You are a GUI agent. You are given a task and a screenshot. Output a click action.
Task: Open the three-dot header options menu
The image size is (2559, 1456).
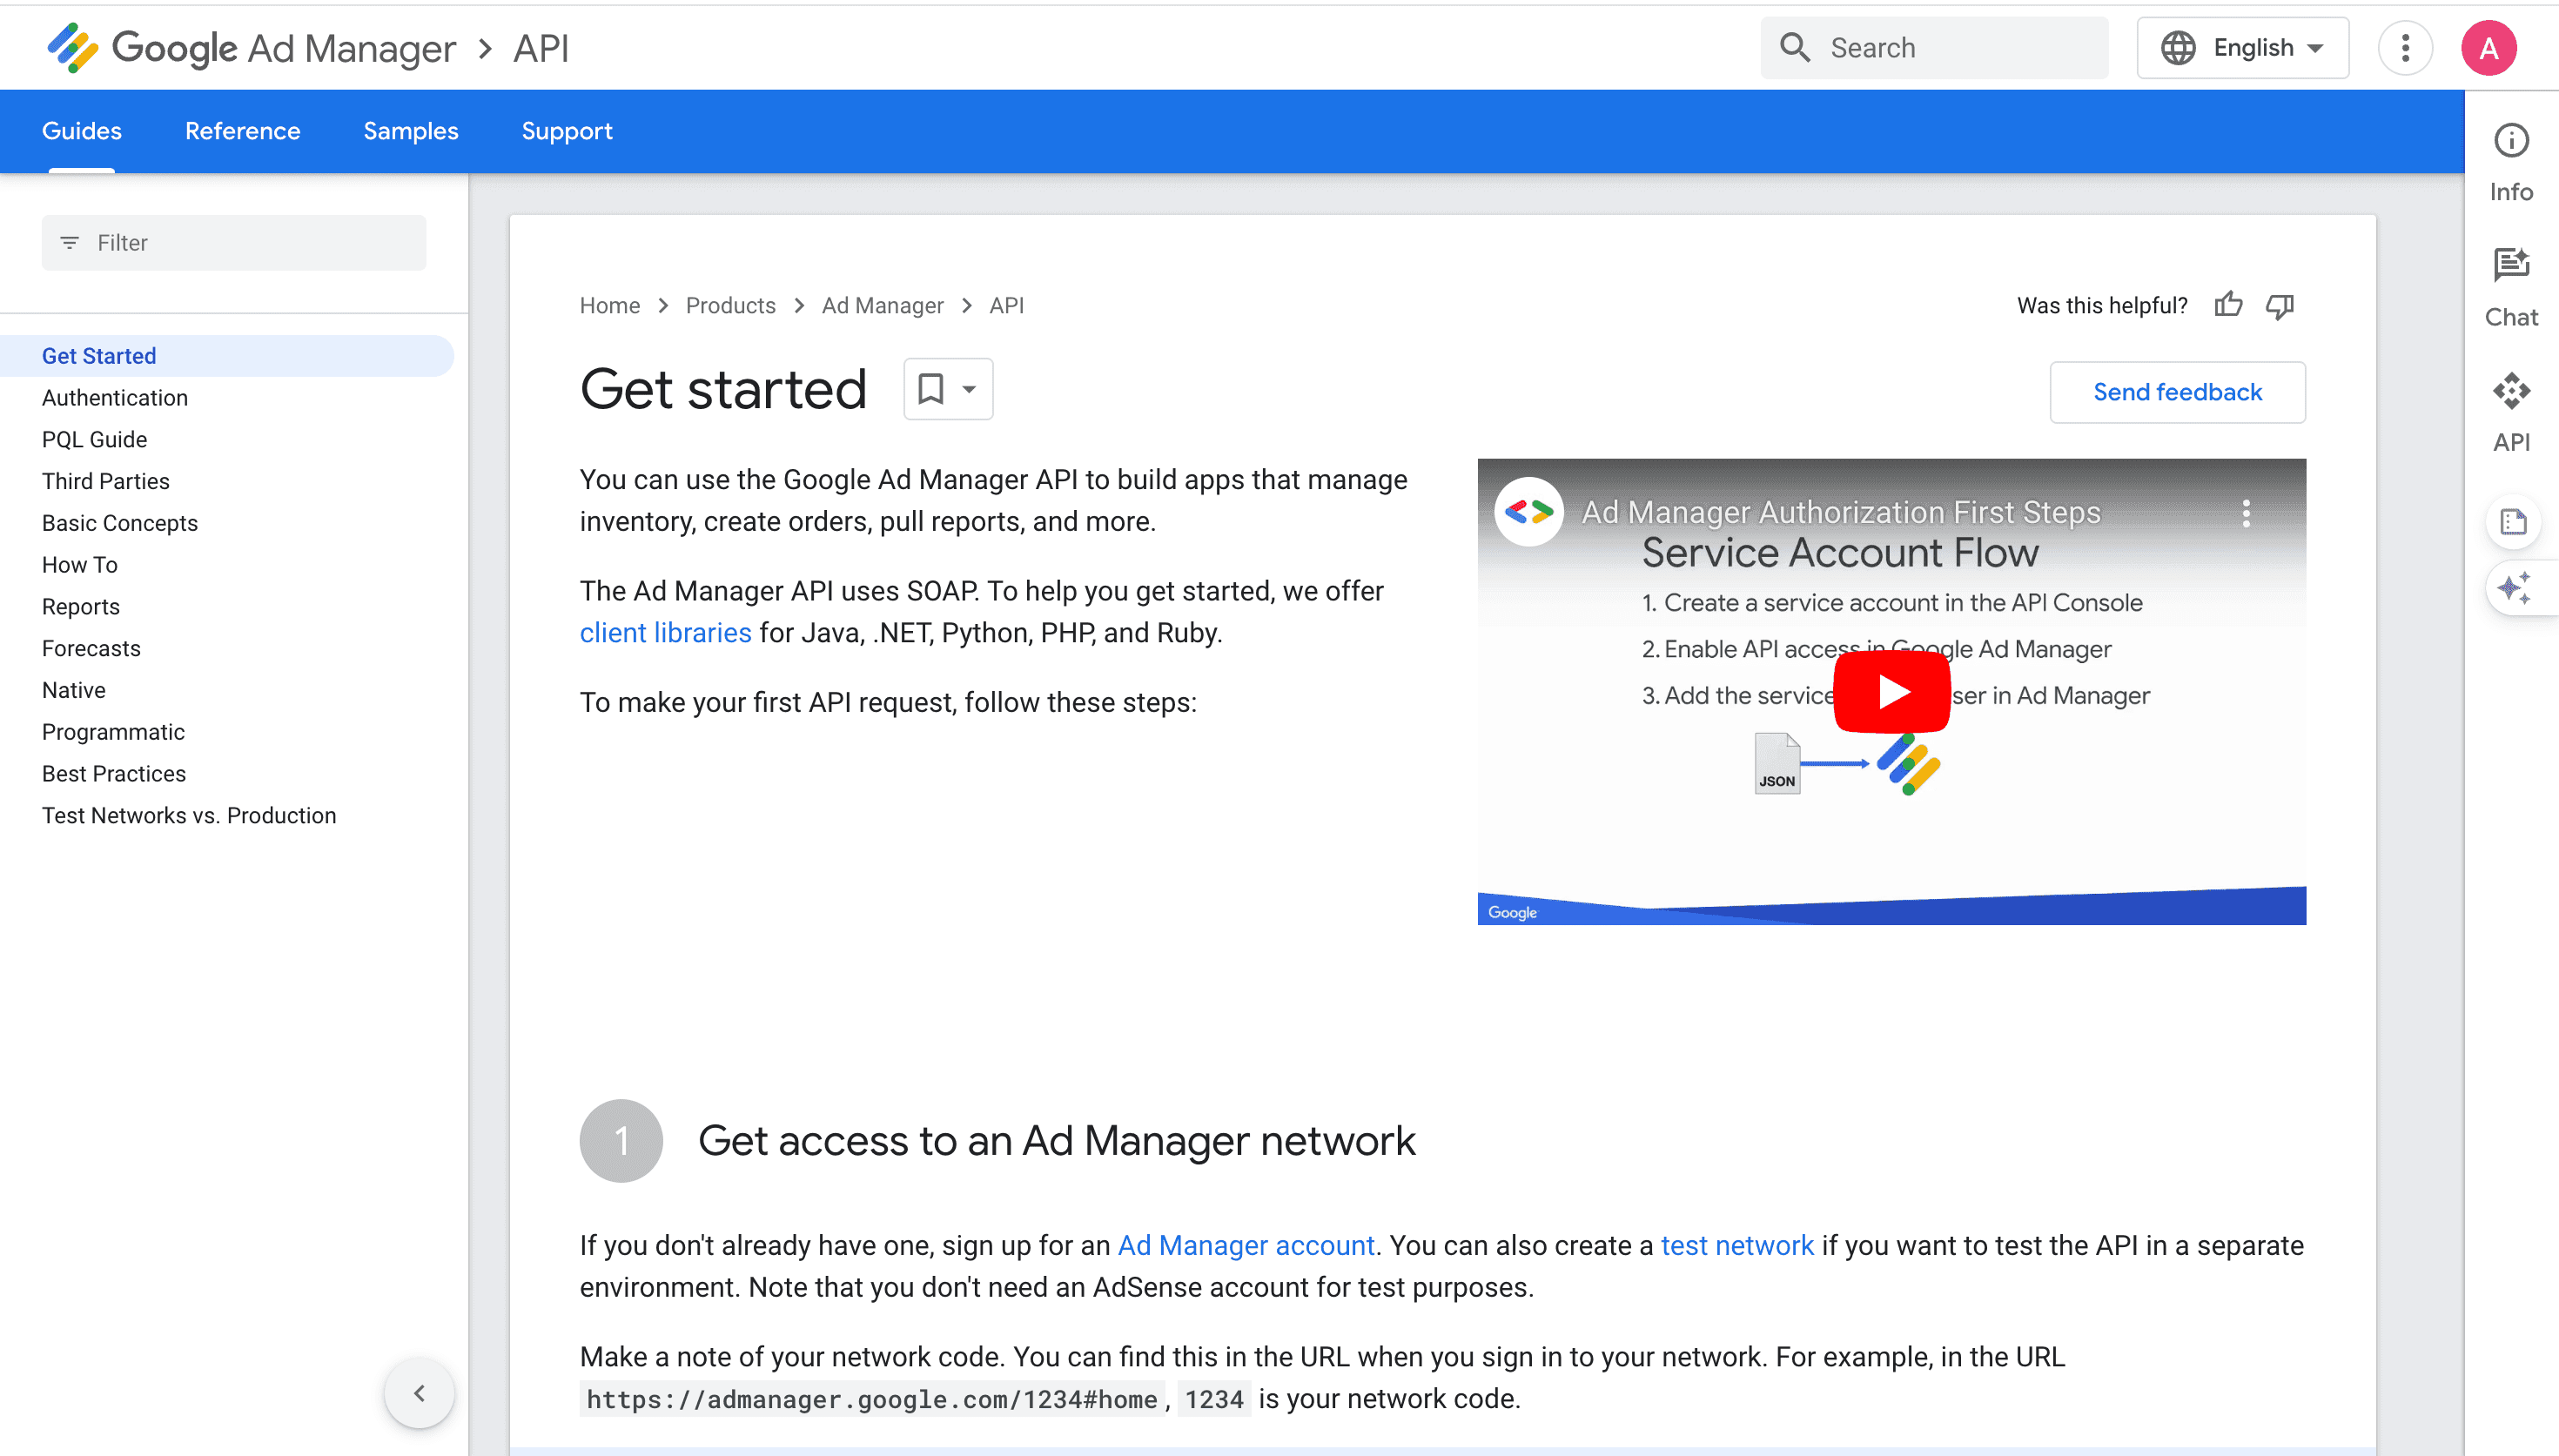[x=2405, y=48]
